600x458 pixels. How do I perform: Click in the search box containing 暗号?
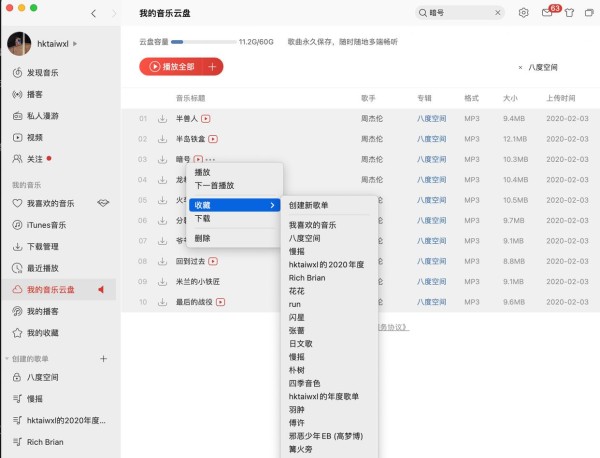coord(459,13)
